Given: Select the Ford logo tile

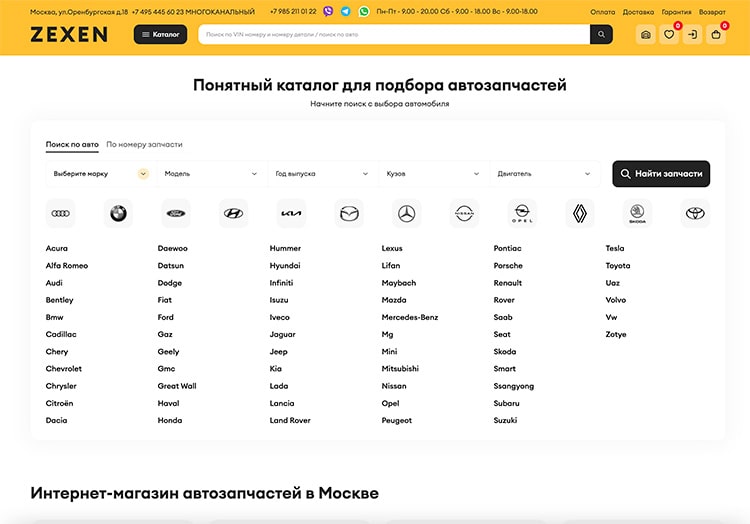Looking at the screenshot, I should click(176, 213).
